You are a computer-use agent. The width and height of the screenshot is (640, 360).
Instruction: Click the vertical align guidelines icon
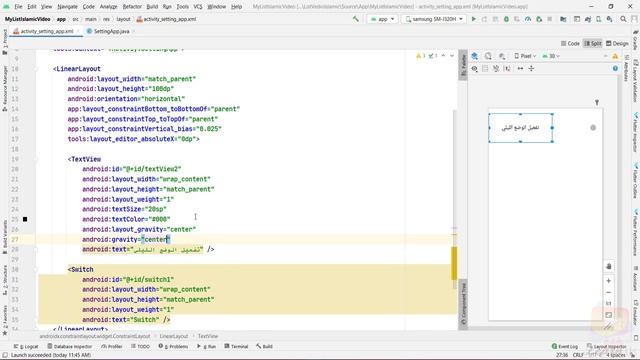[531, 69]
